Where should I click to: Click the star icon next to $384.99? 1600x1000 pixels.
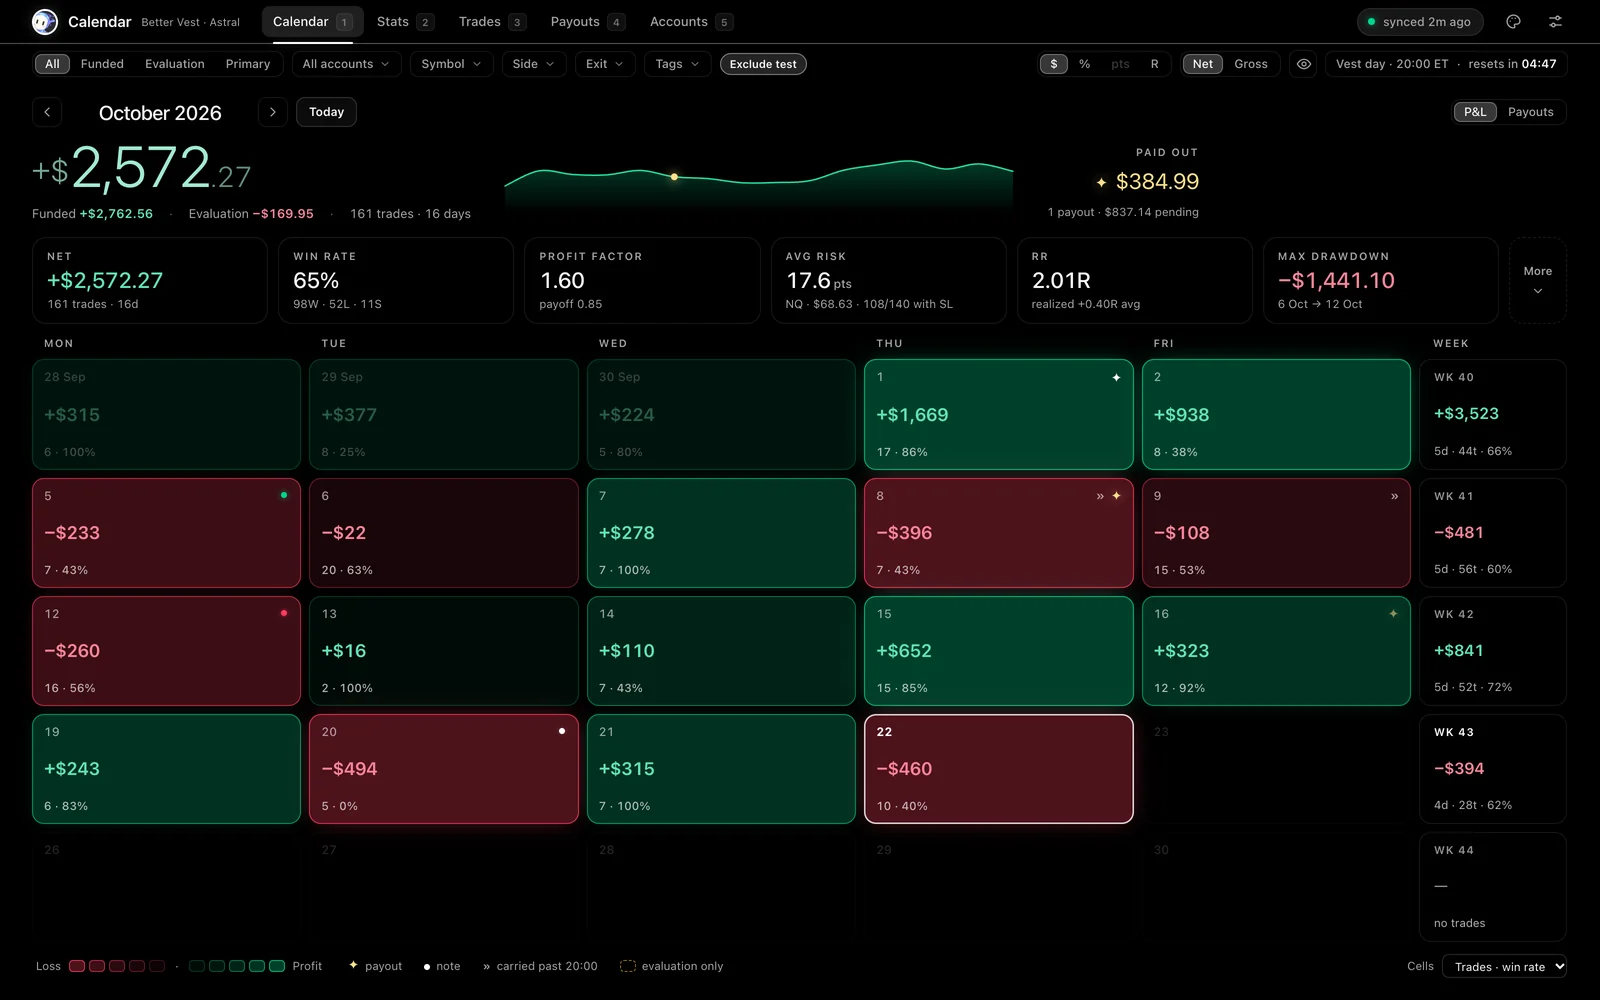coord(1101,182)
